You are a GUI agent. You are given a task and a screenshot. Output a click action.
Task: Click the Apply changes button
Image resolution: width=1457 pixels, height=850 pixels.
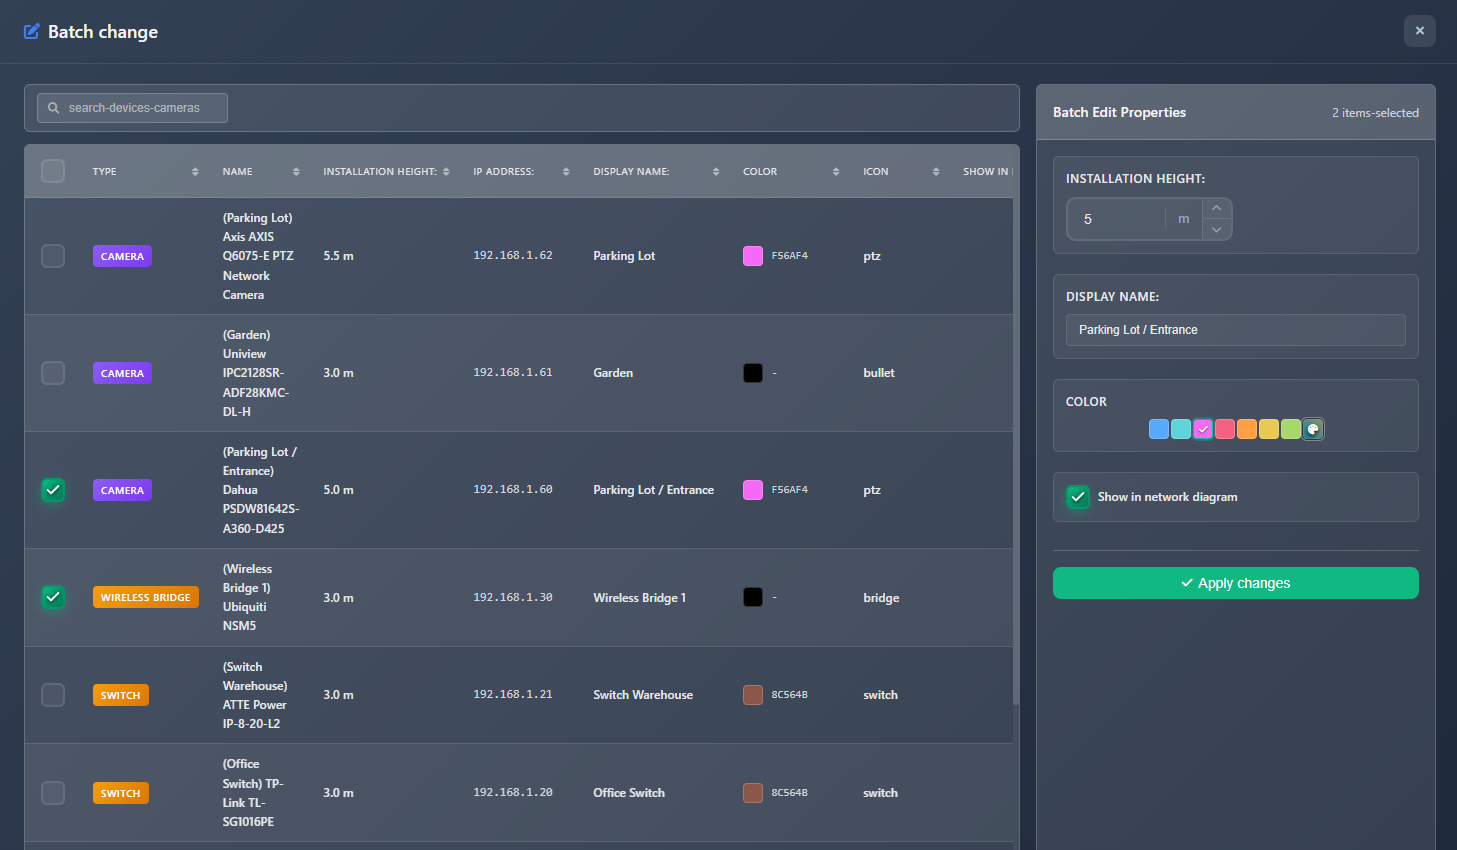click(x=1235, y=583)
